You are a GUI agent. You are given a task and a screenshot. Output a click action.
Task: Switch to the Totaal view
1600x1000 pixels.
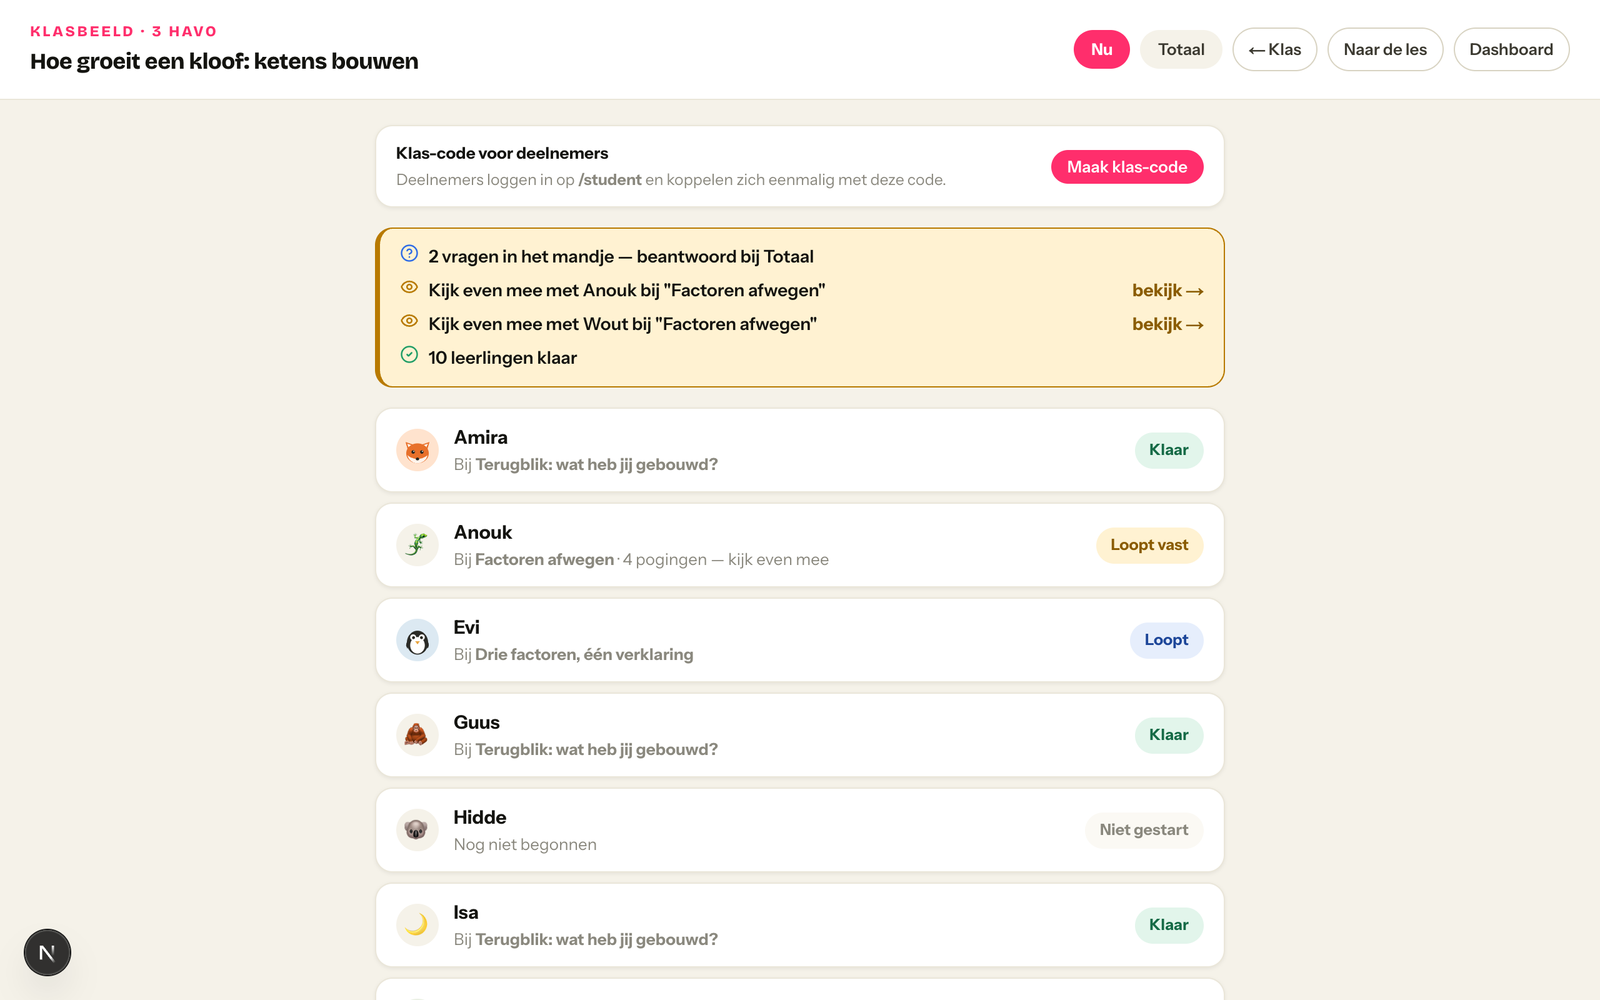1181,49
